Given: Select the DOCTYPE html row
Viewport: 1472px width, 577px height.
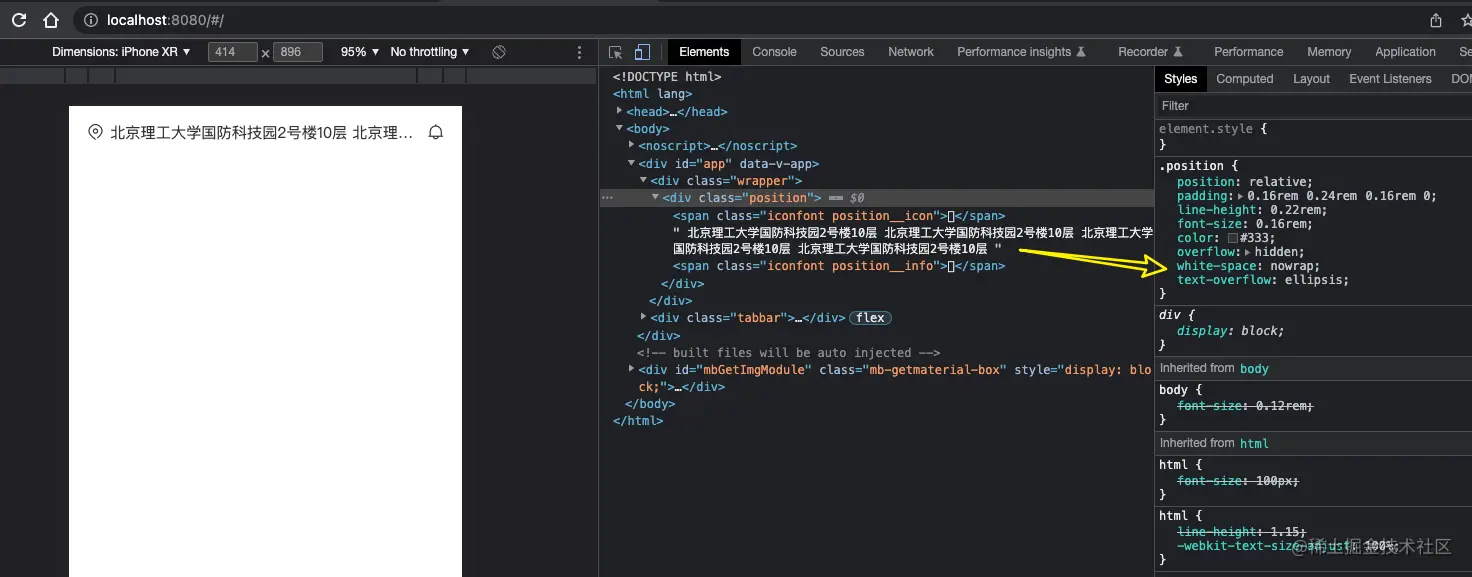Looking at the screenshot, I should [x=666, y=77].
